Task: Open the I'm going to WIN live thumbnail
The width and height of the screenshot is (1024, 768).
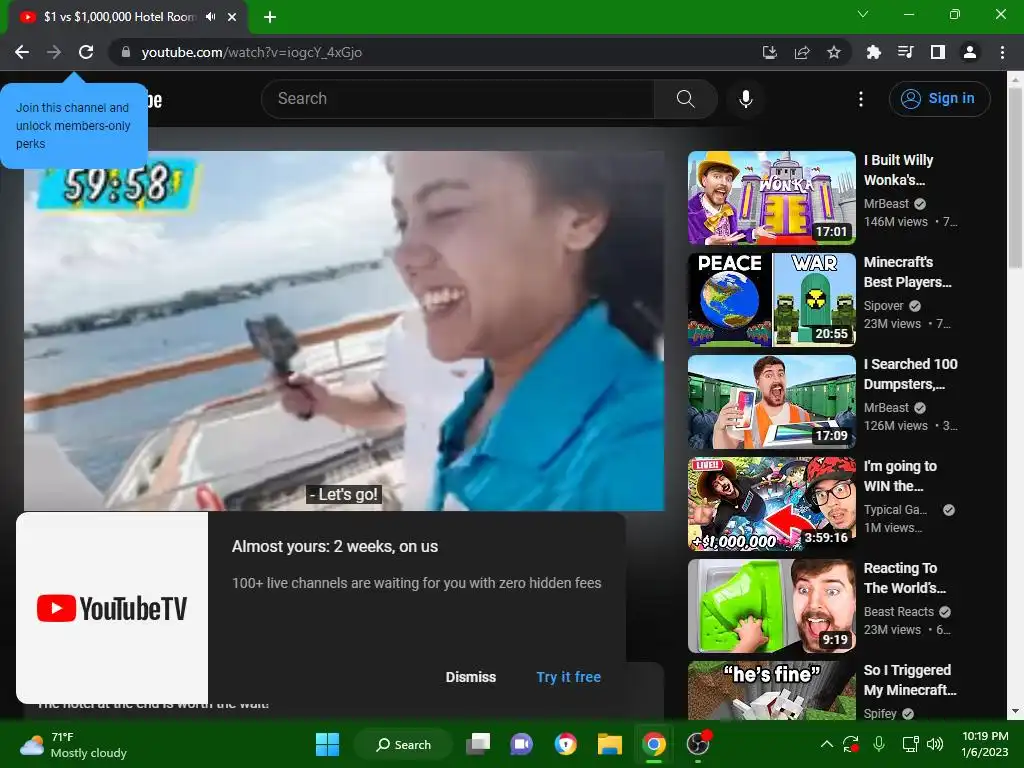Action: click(x=772, y=504)
